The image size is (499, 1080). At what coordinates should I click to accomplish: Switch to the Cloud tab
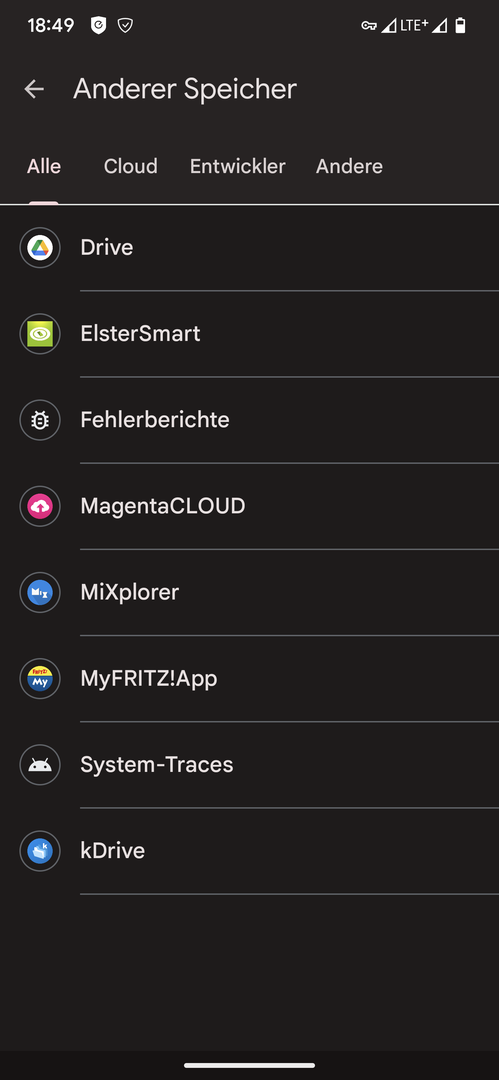point(130,166)
